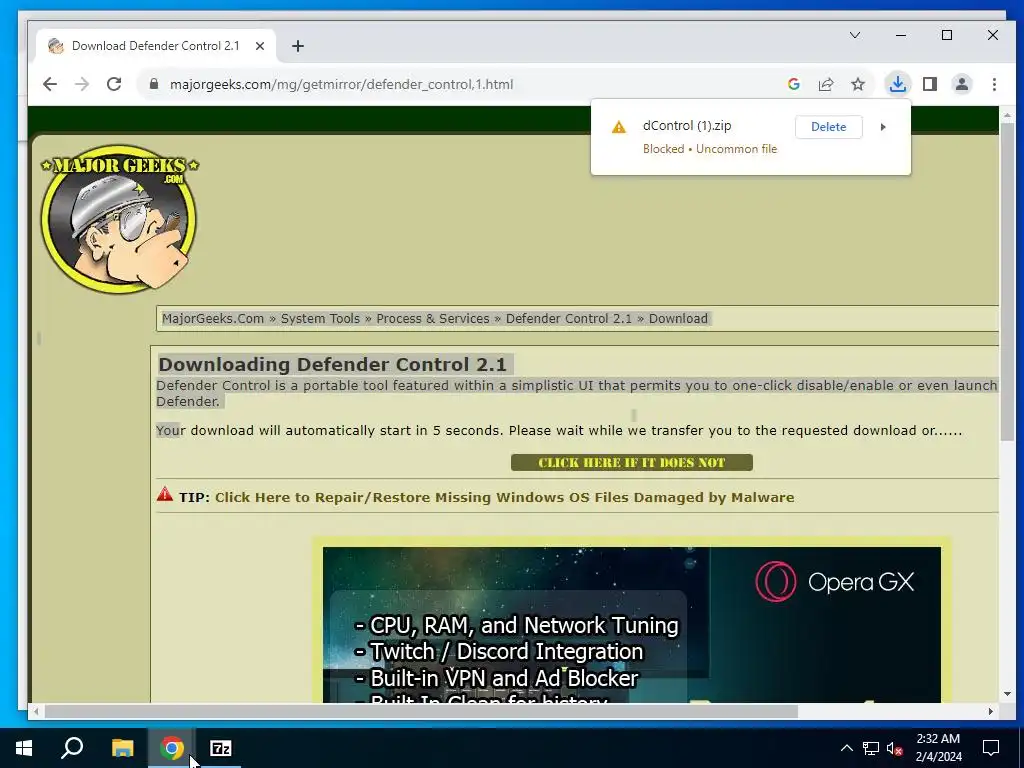Open the System Tools breadcrumb link

pos(320,319)
